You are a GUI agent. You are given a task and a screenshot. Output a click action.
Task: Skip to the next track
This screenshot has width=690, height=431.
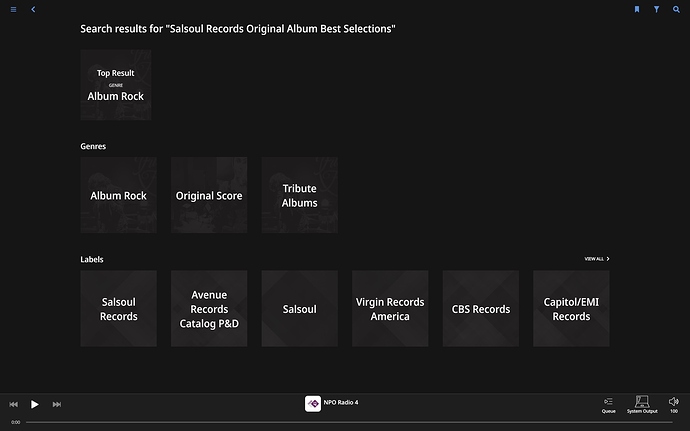click(57, 404)
